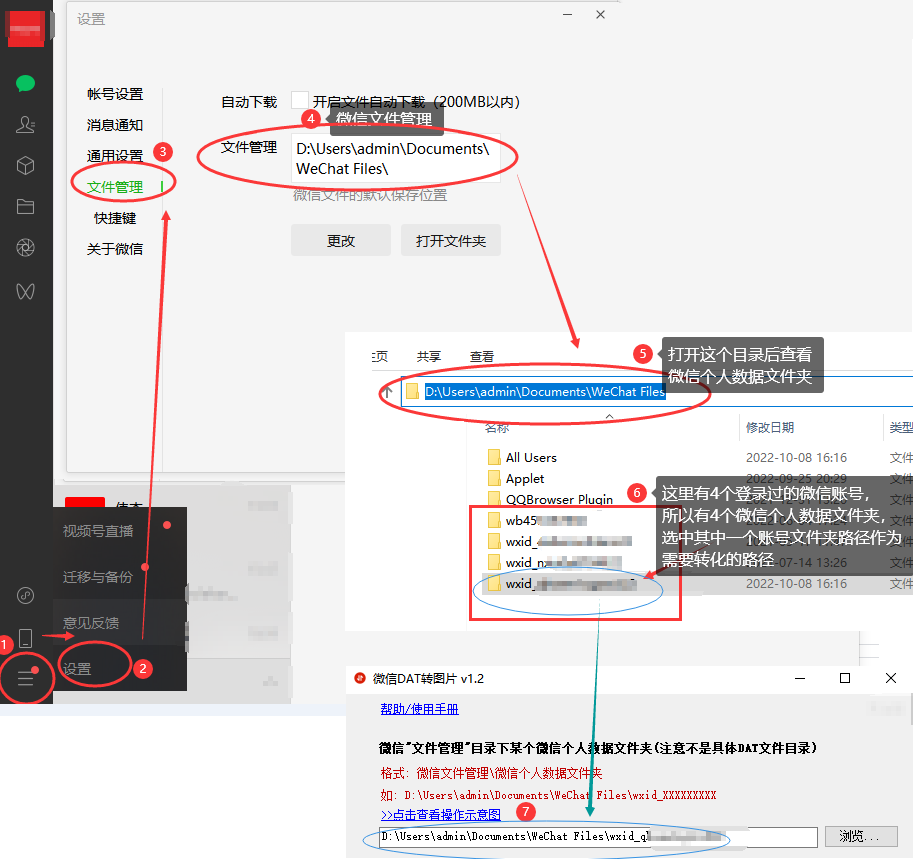Open the Channels butterfly icon

(x=25, y=291)
